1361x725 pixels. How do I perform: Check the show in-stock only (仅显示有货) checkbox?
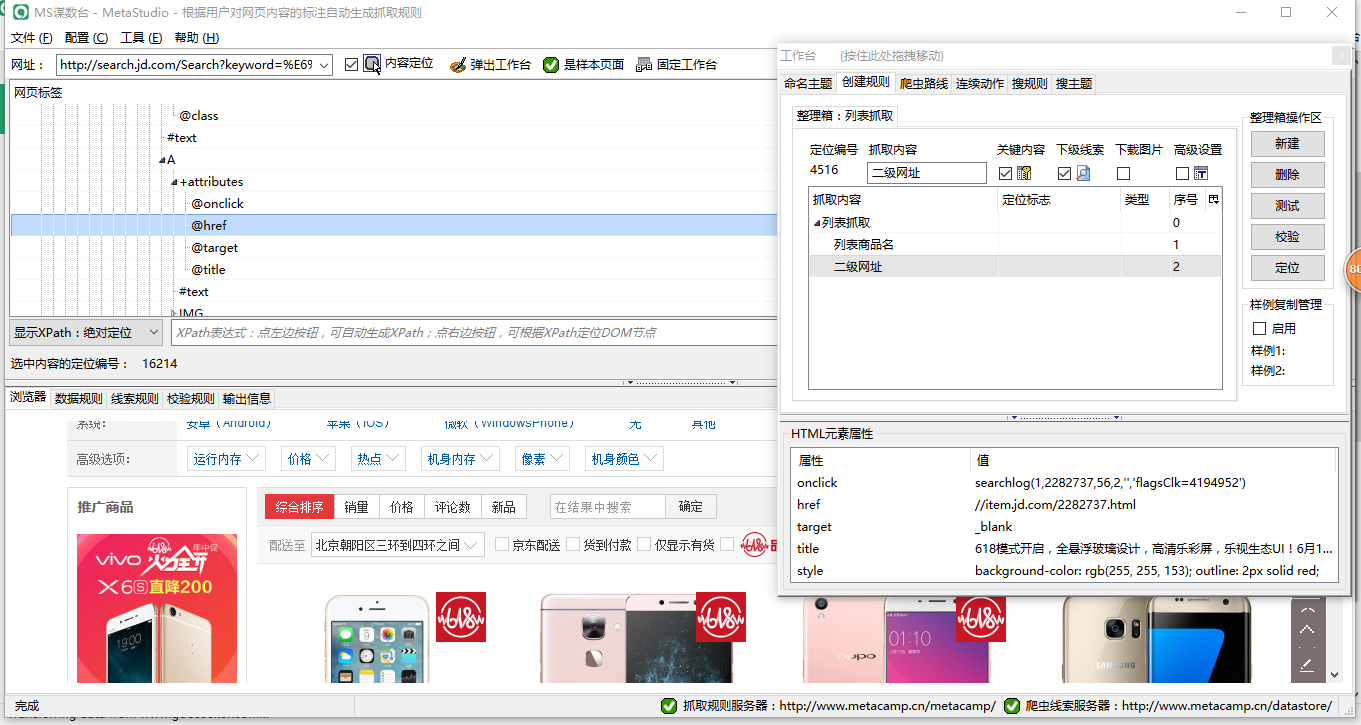(644, 545)
